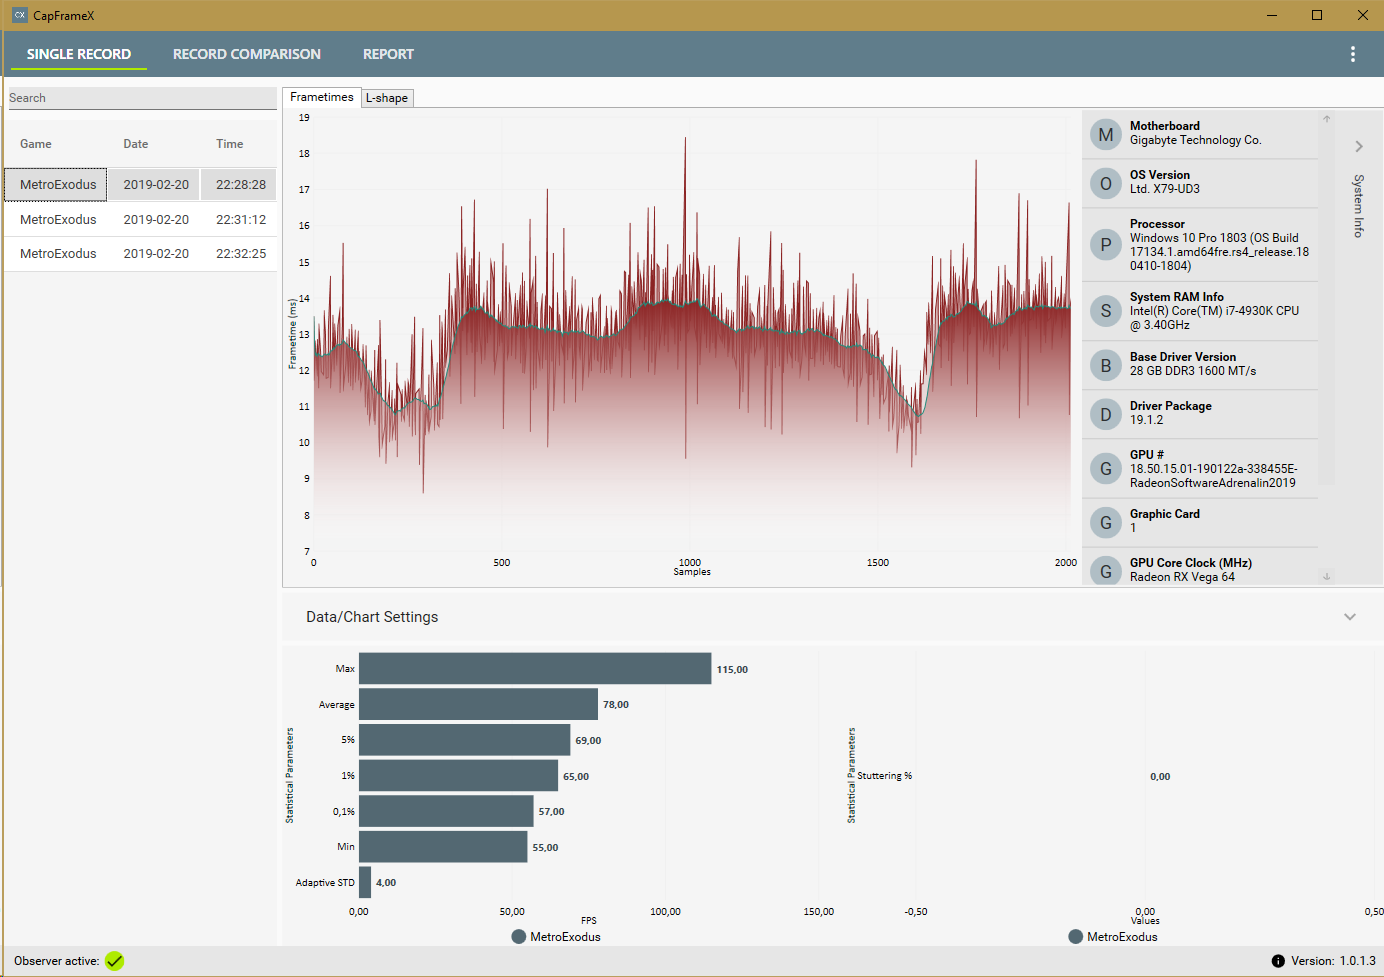The image size is (1384, 977).
Task: Click the 'Observer active:' status label
Action: click(57, 961)
